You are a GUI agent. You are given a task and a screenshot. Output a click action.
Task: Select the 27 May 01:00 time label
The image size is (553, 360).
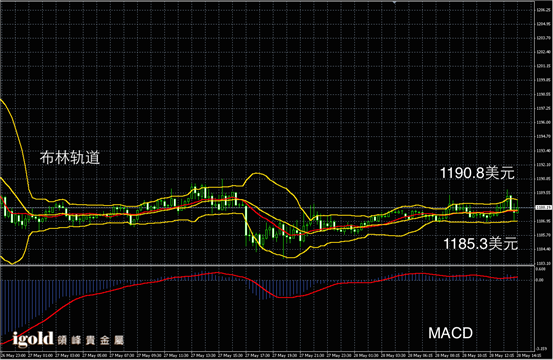click(40, 355)
